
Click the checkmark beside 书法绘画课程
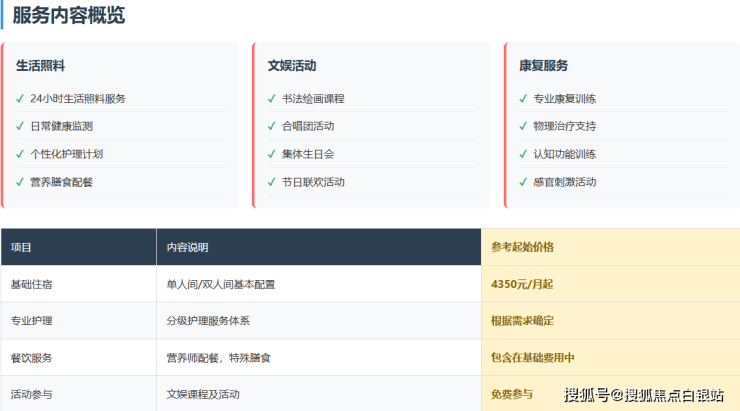coord(272,99)
